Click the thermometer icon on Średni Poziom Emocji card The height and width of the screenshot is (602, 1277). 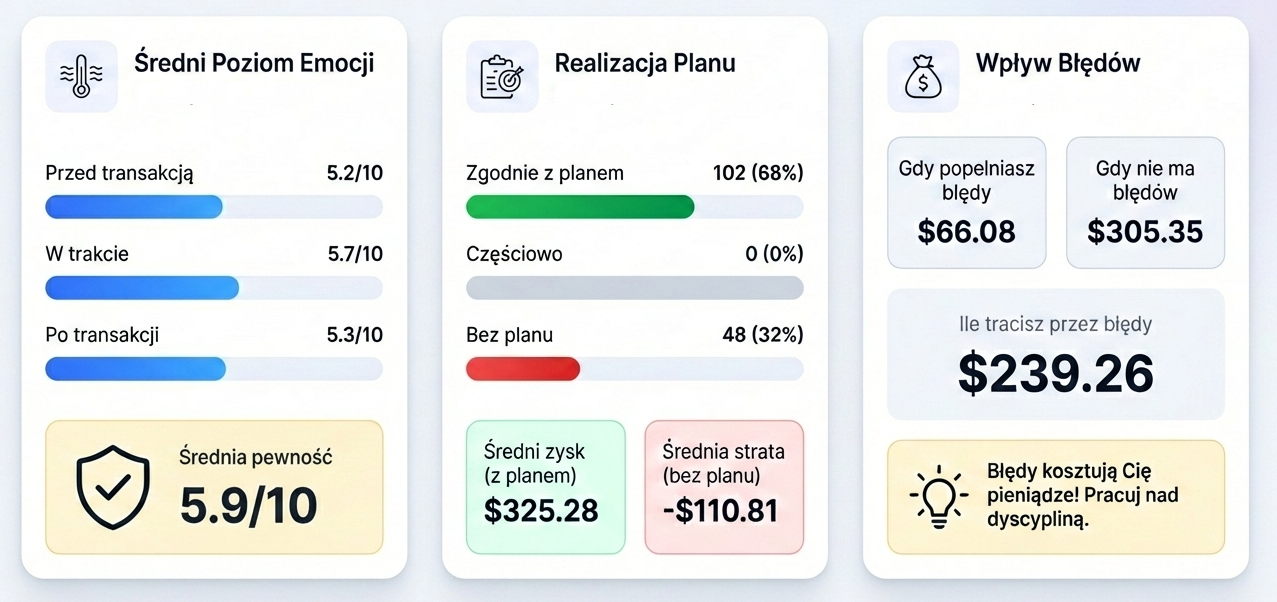(x=80, y=75)
